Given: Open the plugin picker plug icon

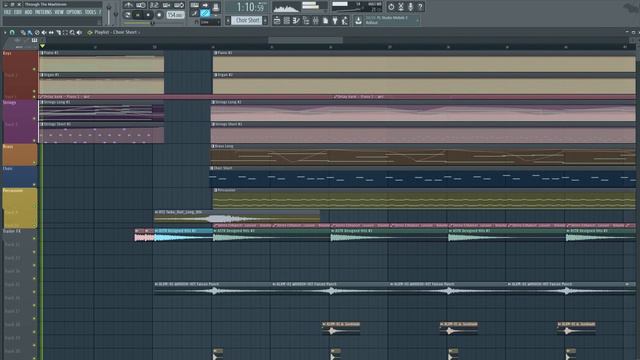Looking at the screenshot, I should tap(335, 20).
